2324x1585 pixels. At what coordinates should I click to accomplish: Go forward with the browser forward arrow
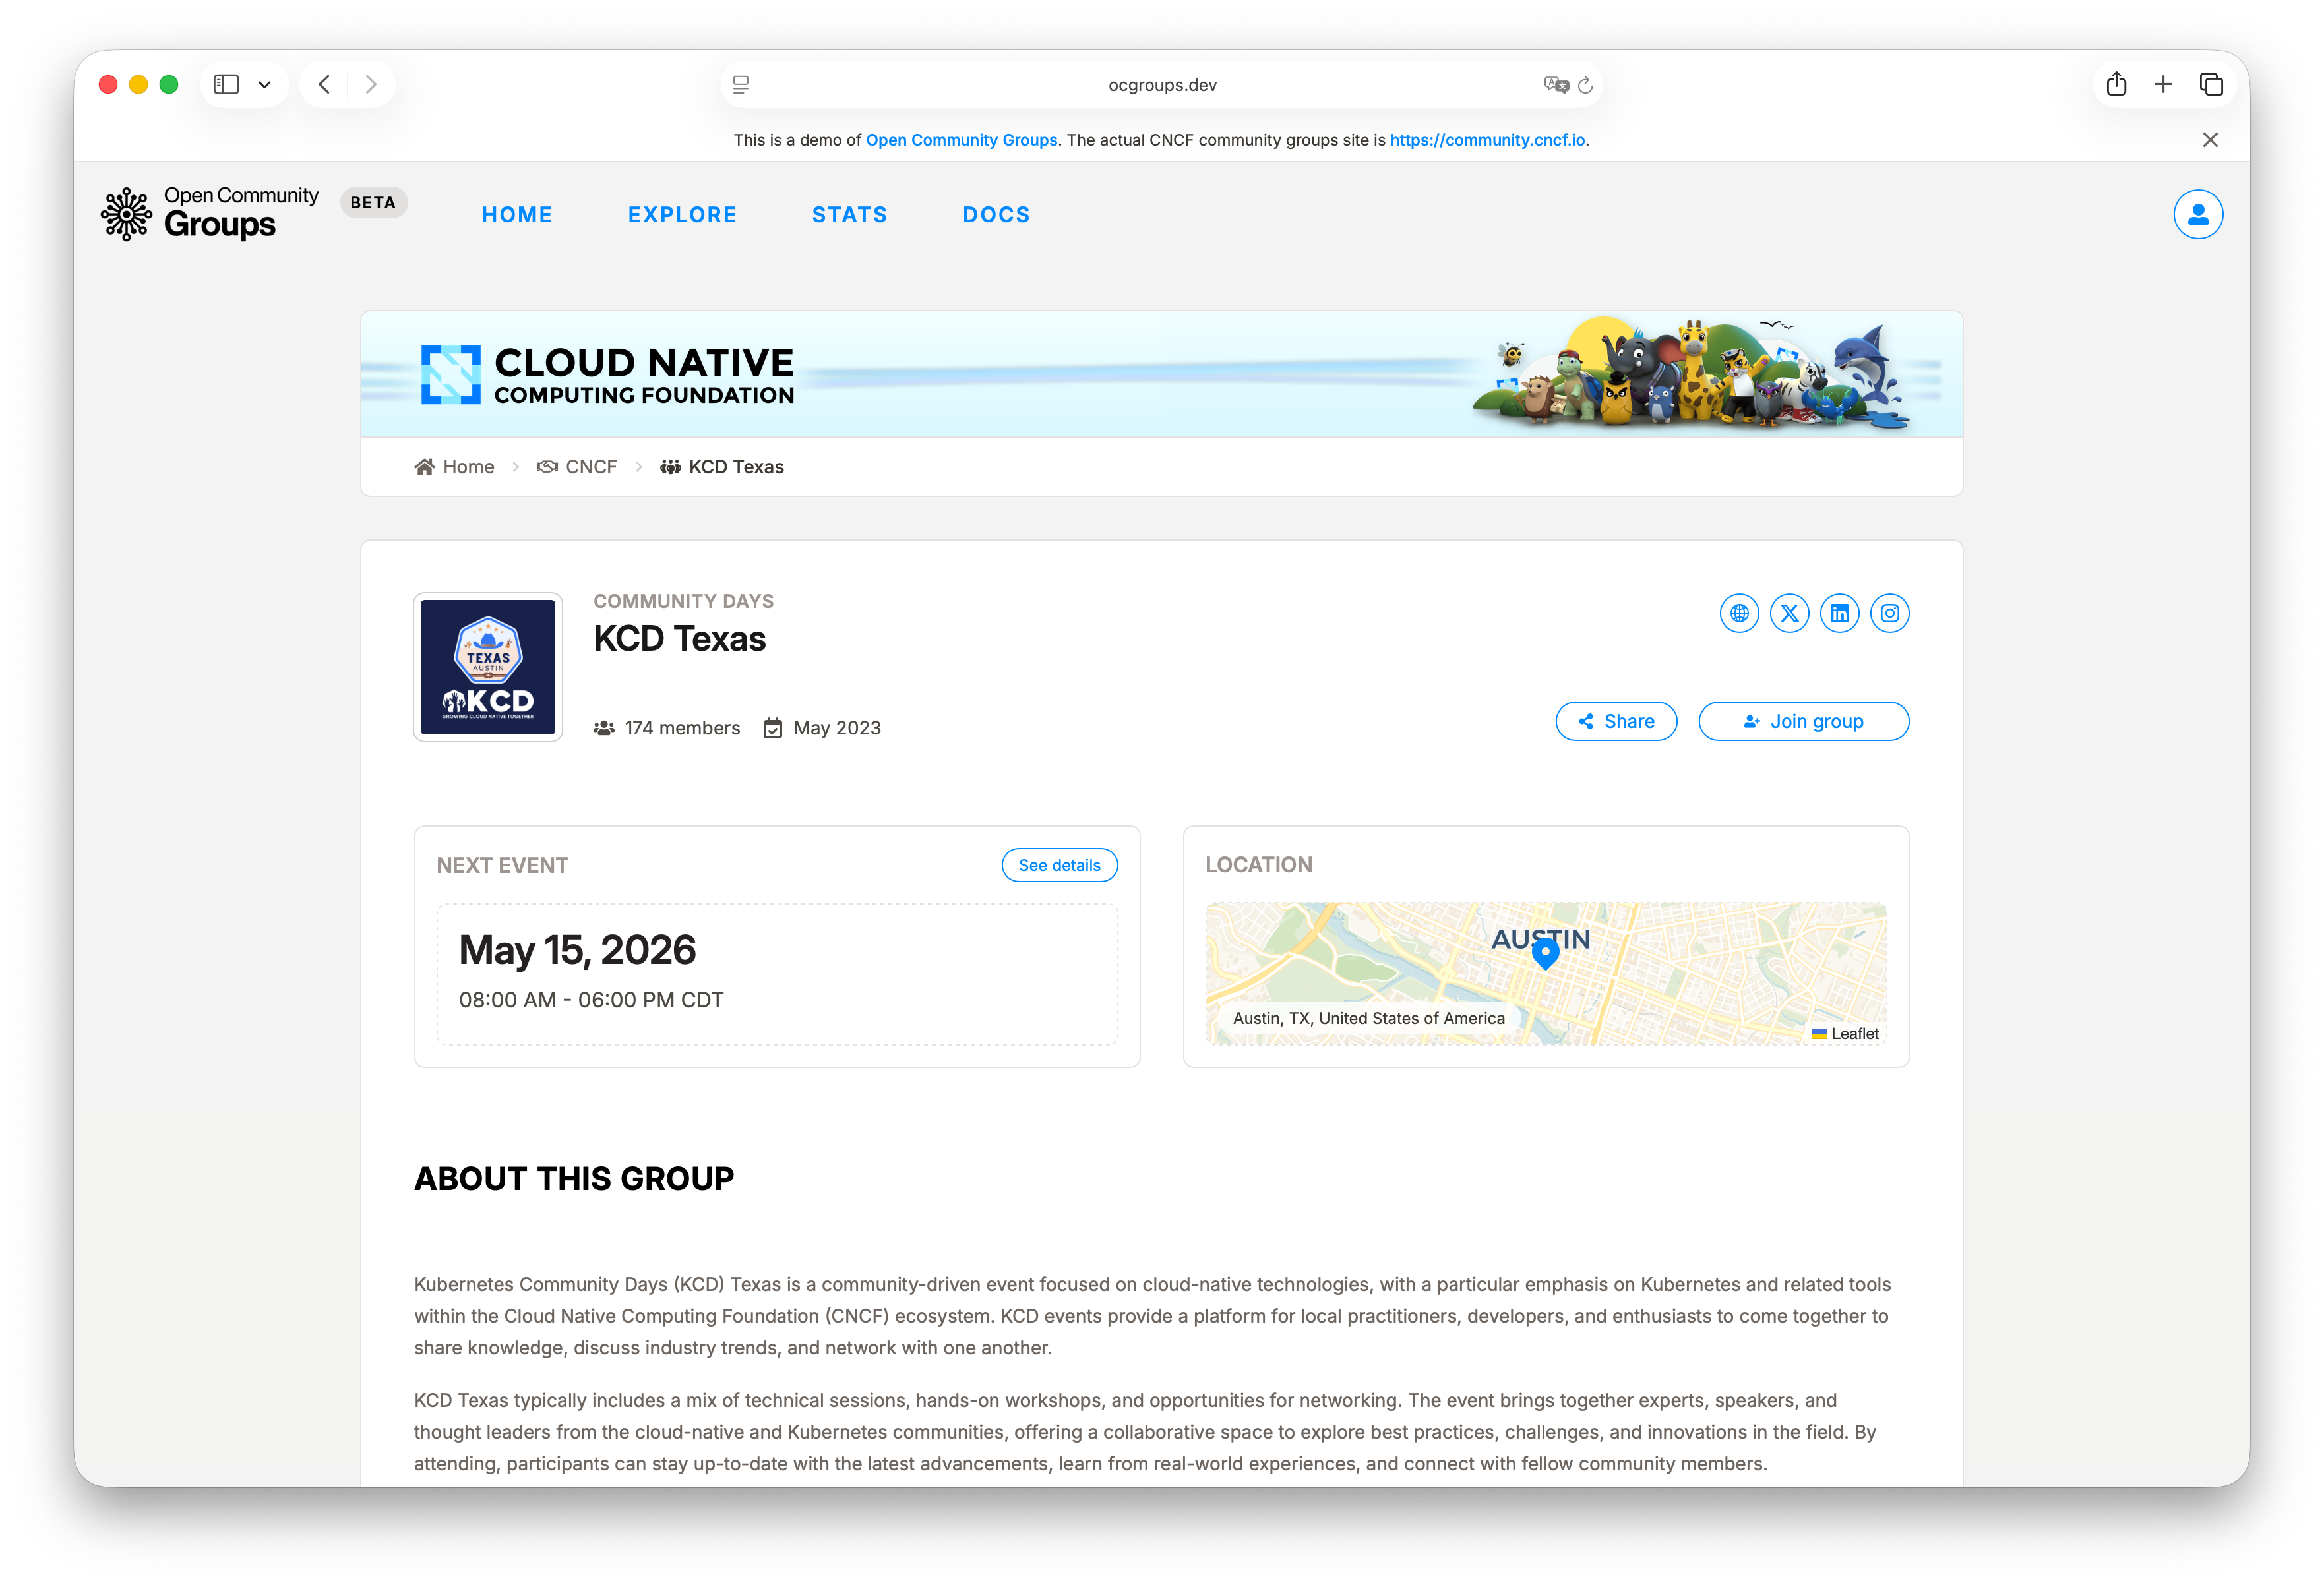(371, 85)
